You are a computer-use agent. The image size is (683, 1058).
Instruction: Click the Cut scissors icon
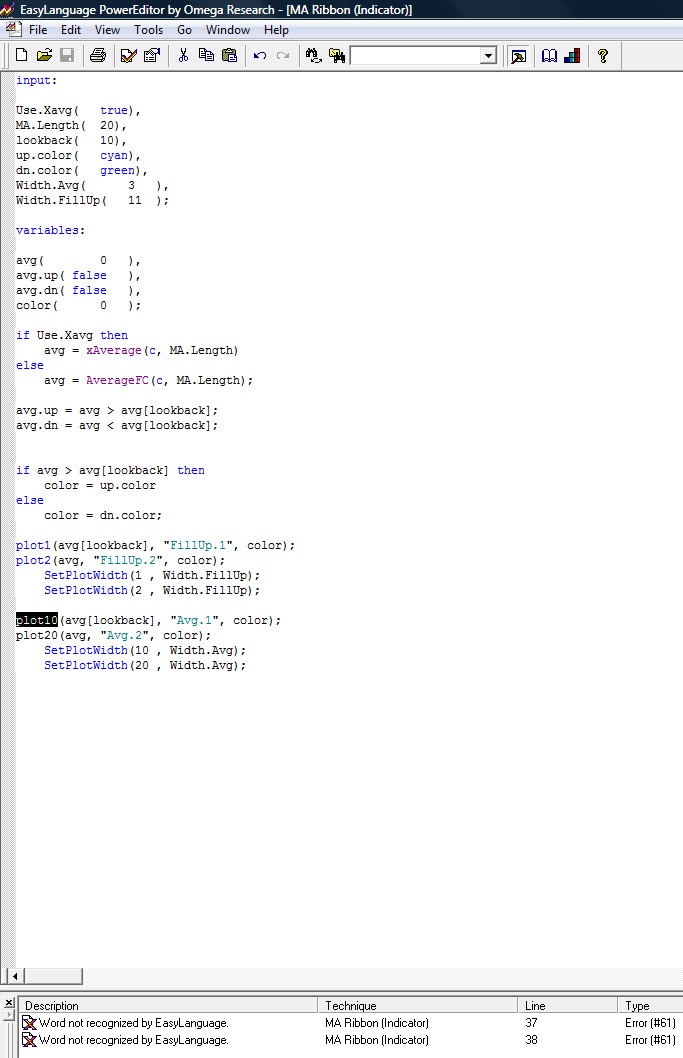[x=183, y=55]
